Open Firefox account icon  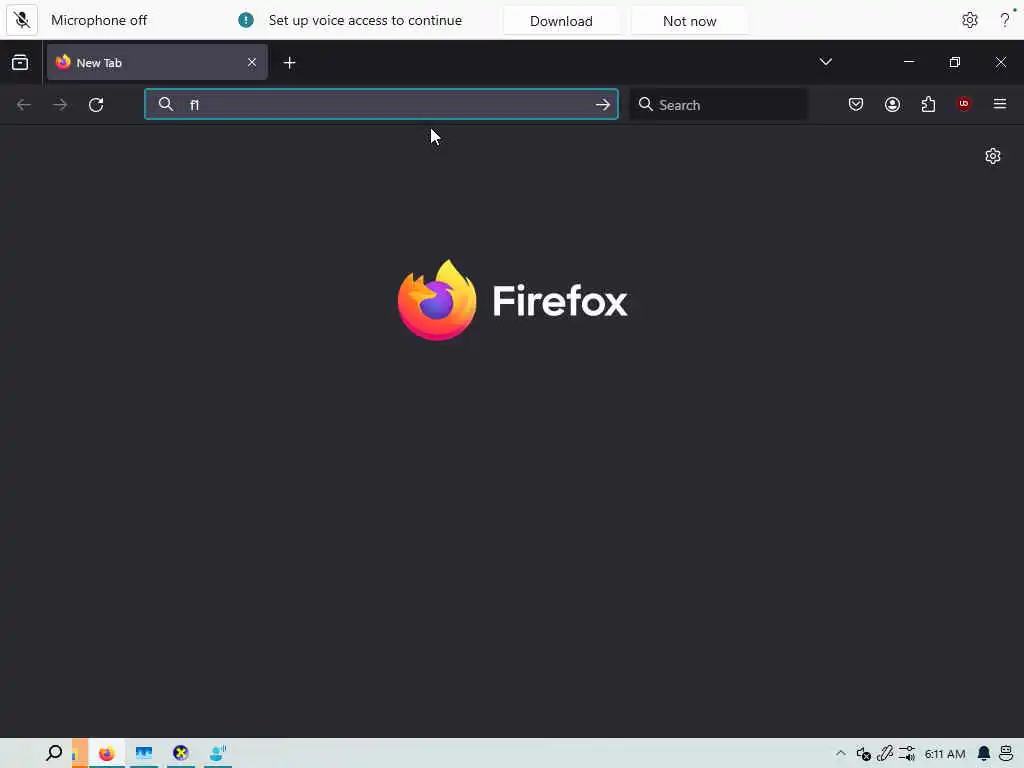tap(892, 104)
